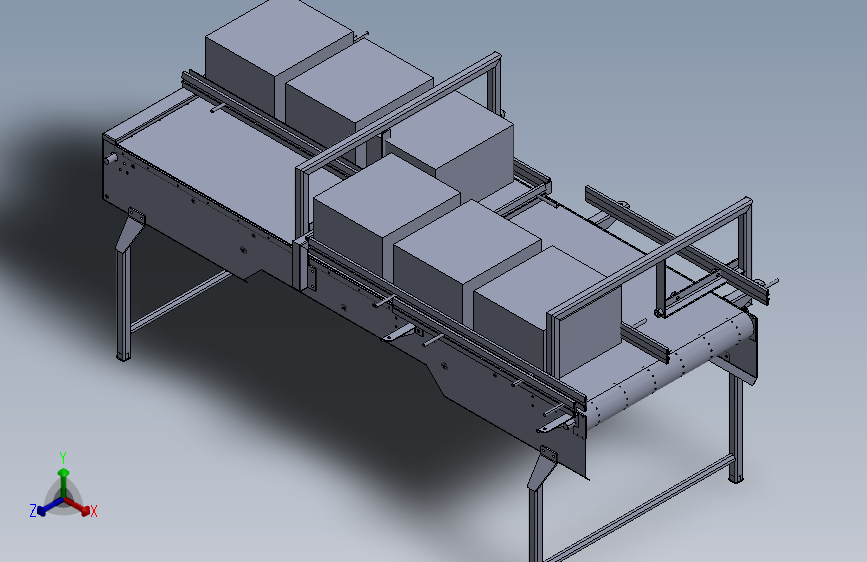The image size is (867, 562).
Task: Click the green Y axis arrow of the triad
Action: (63, 482)
